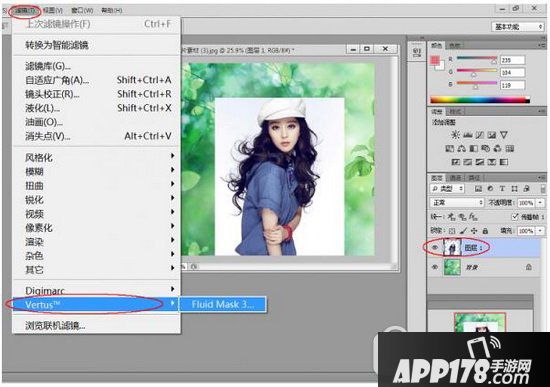Uncheck the propagate frame 1 checkbox

(x=515, y=217)
